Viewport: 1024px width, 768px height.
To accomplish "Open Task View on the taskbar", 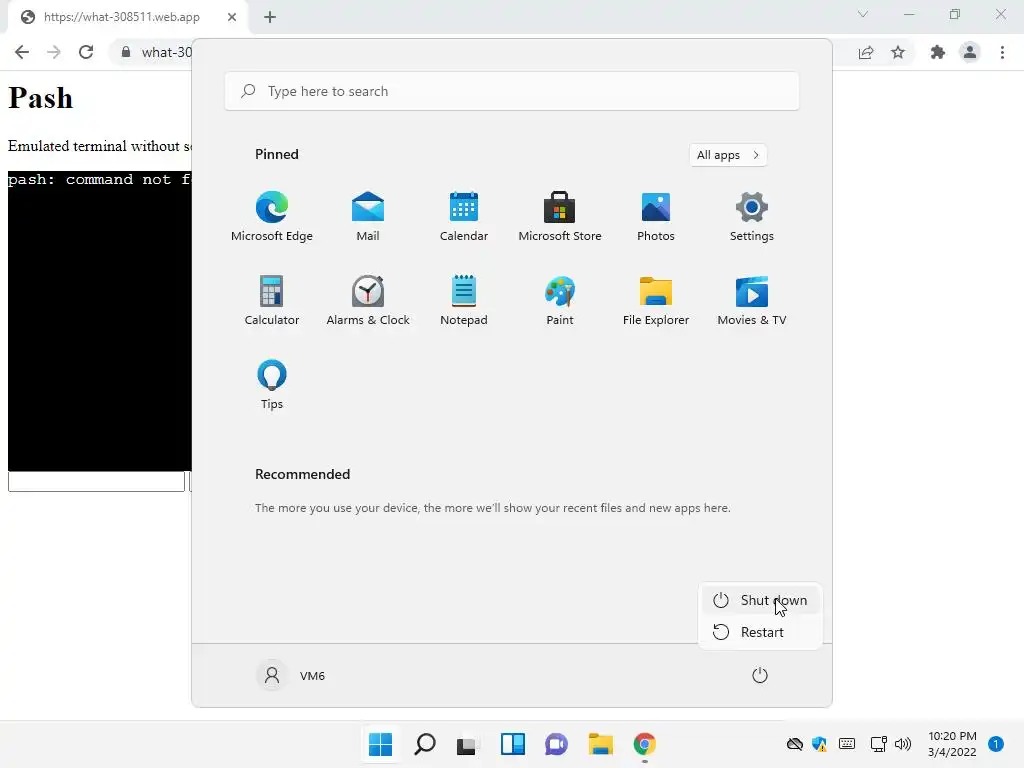I will 468,744.
